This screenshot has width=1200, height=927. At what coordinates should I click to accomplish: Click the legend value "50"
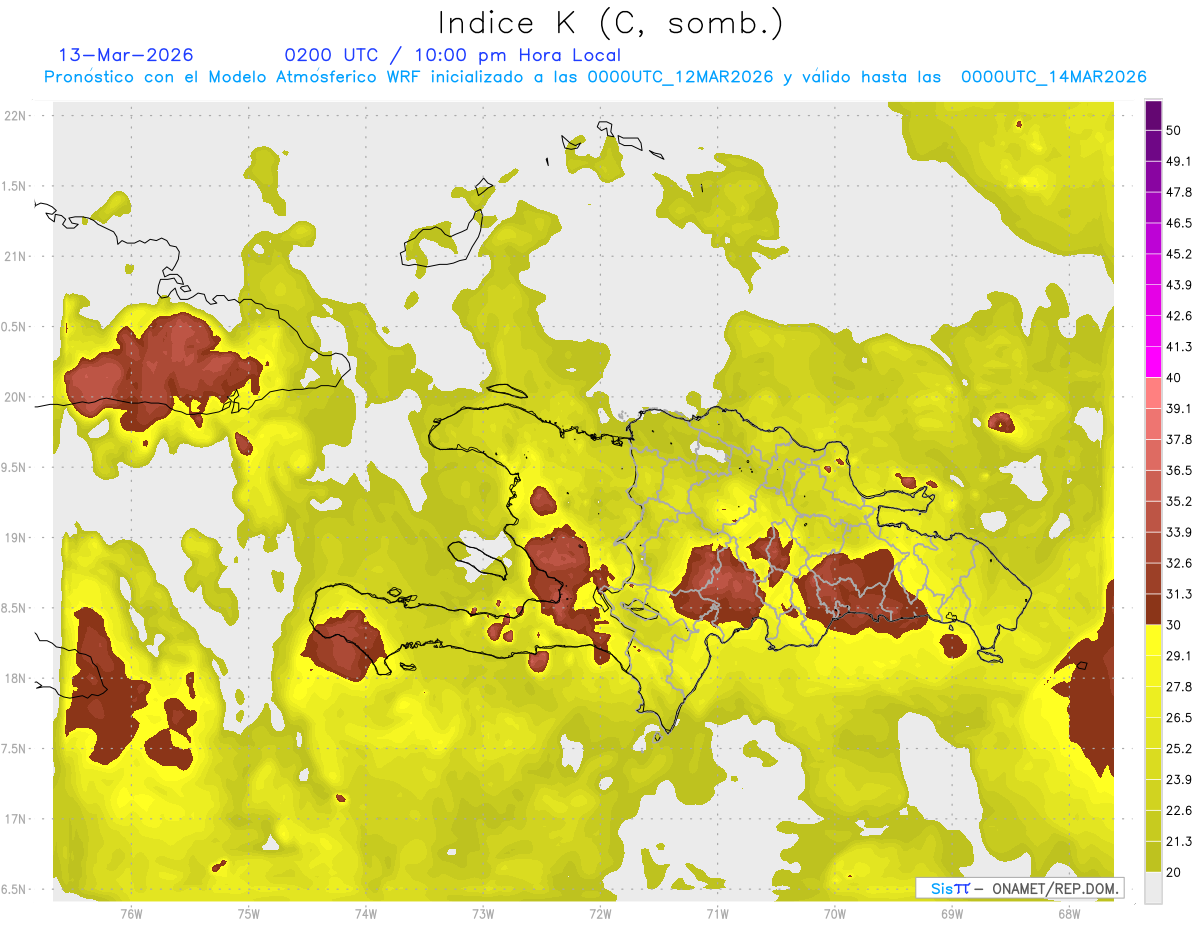point(1175,131)
